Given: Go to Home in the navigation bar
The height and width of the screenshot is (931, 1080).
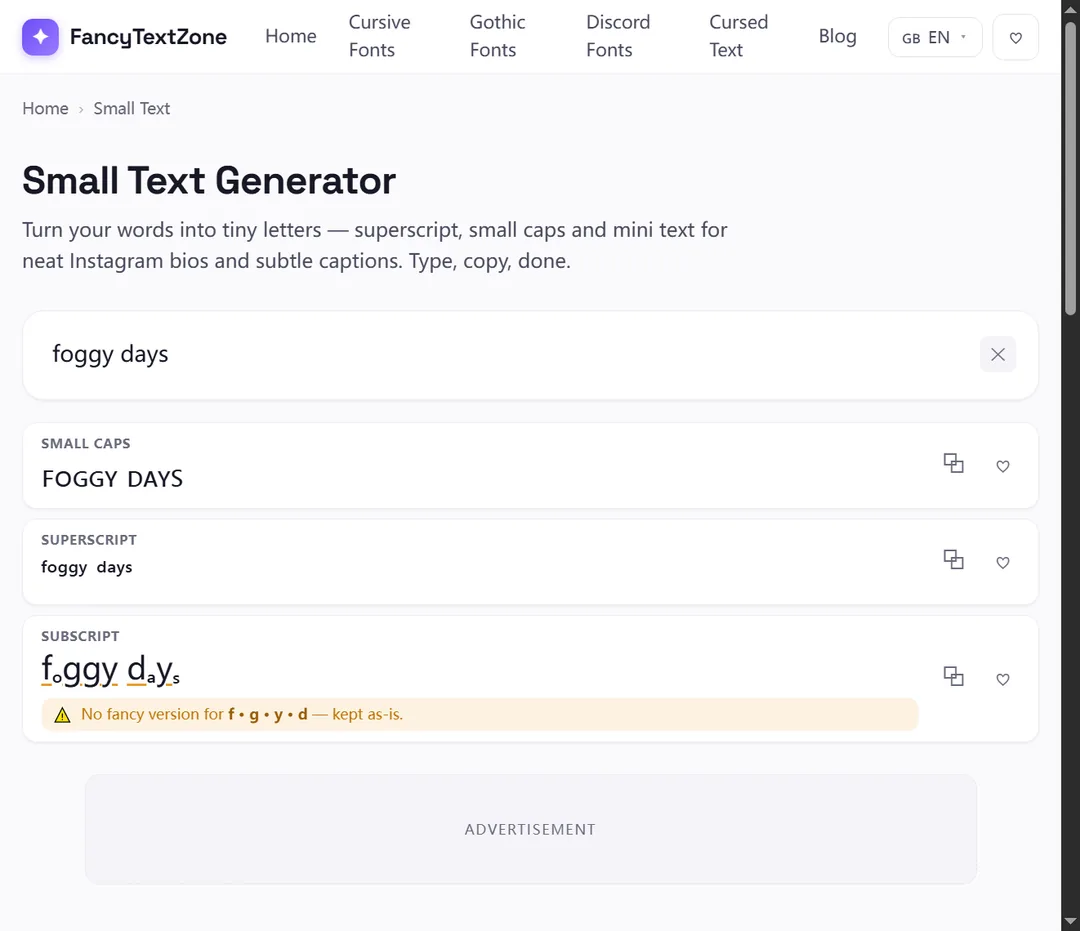Looking at the screenshot, I should (x=291, y=36).
